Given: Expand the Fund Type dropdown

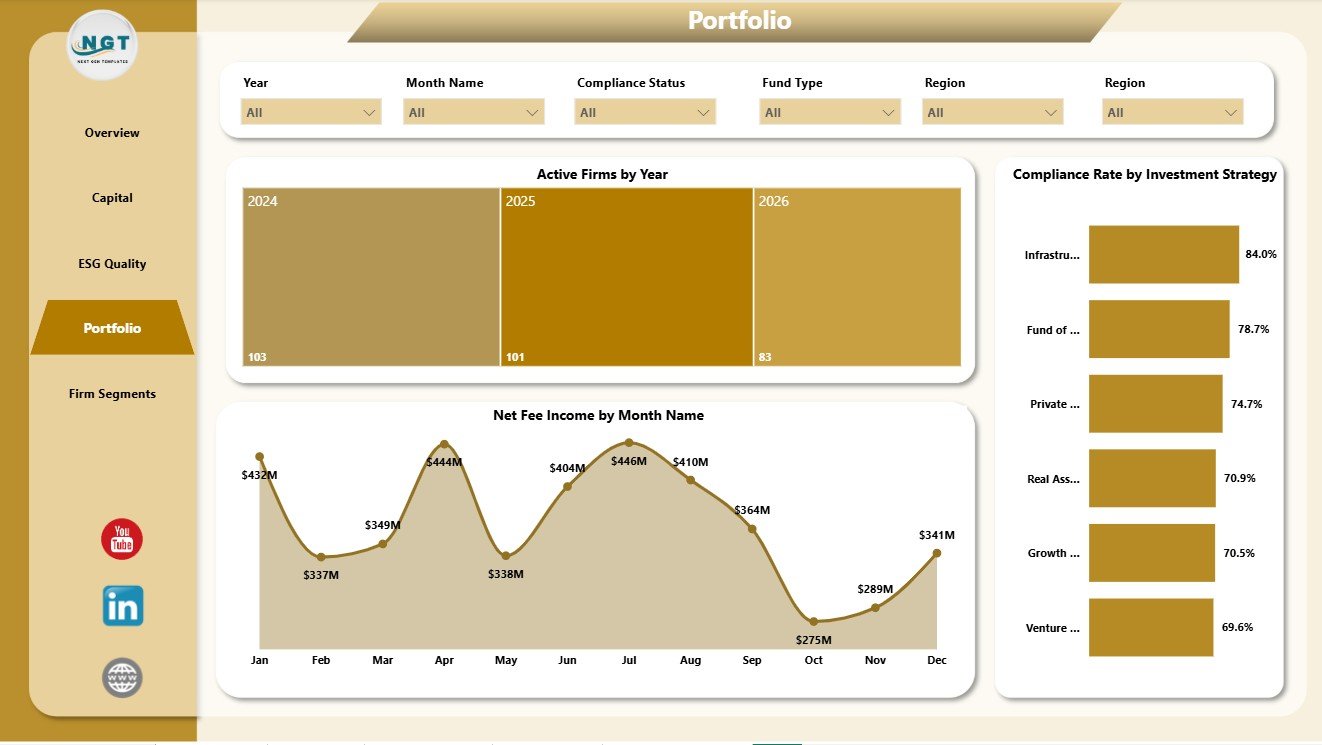Looking at the screenshot, I should (x=830, y=112).
